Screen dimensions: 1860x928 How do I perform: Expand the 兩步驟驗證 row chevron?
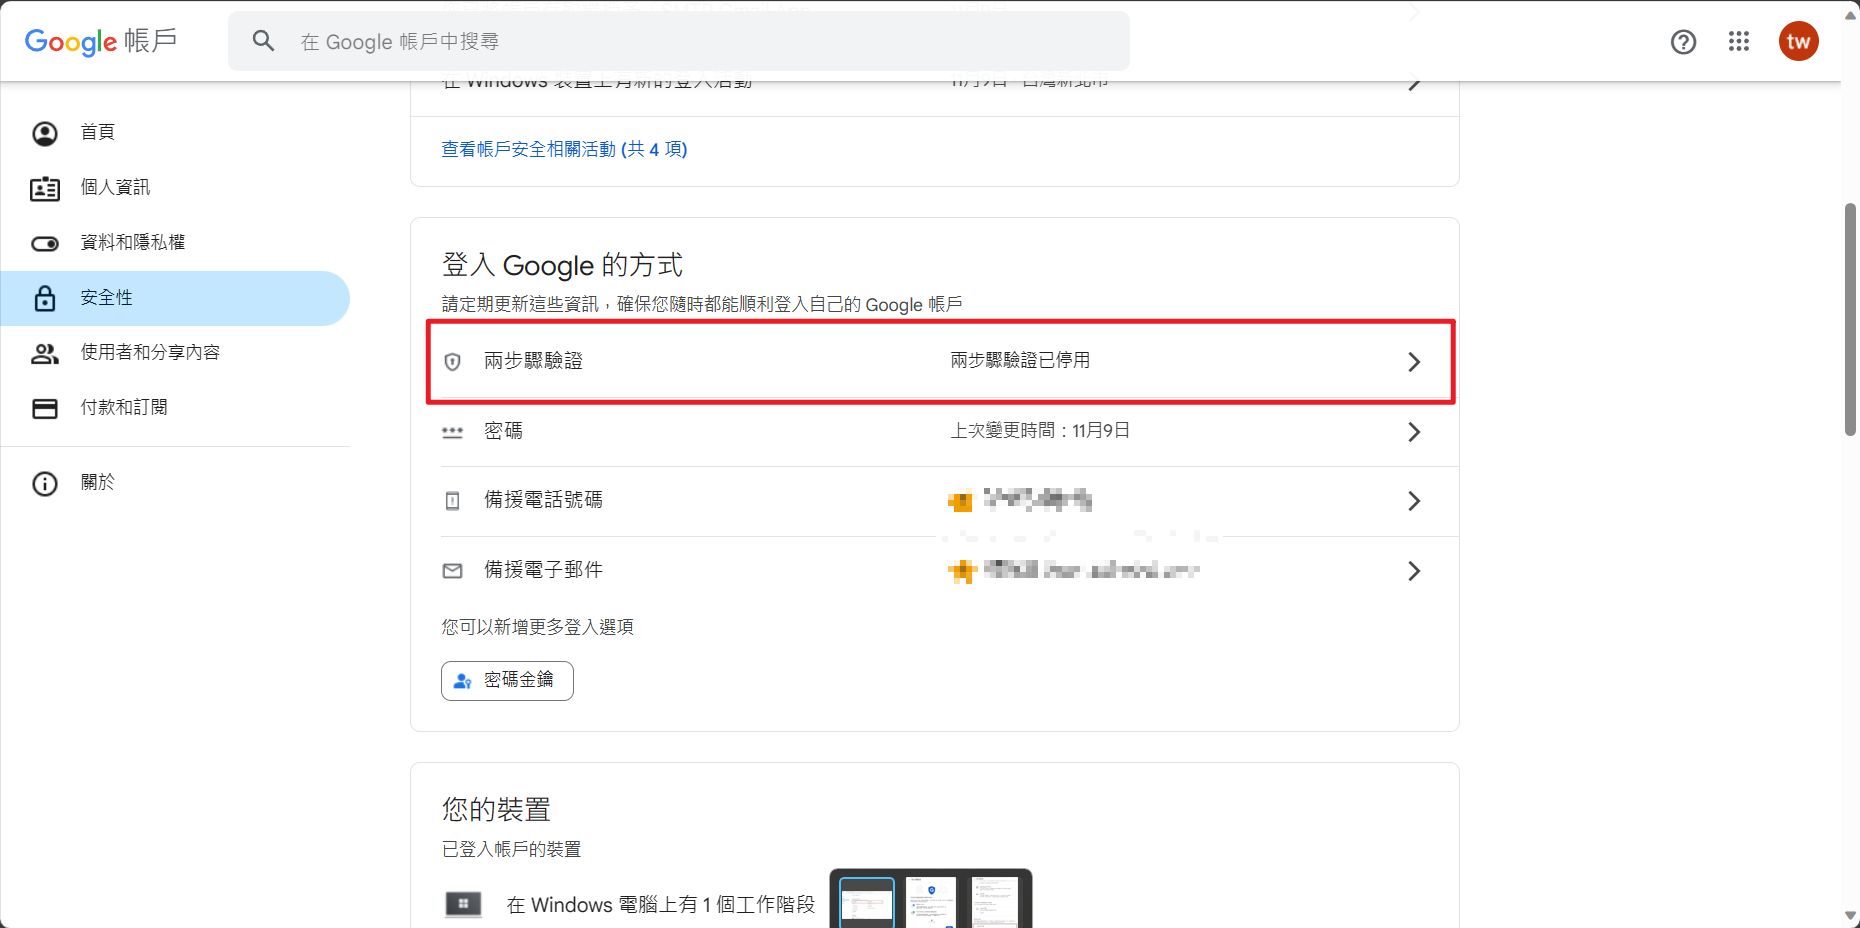[x=1413, y=362]
